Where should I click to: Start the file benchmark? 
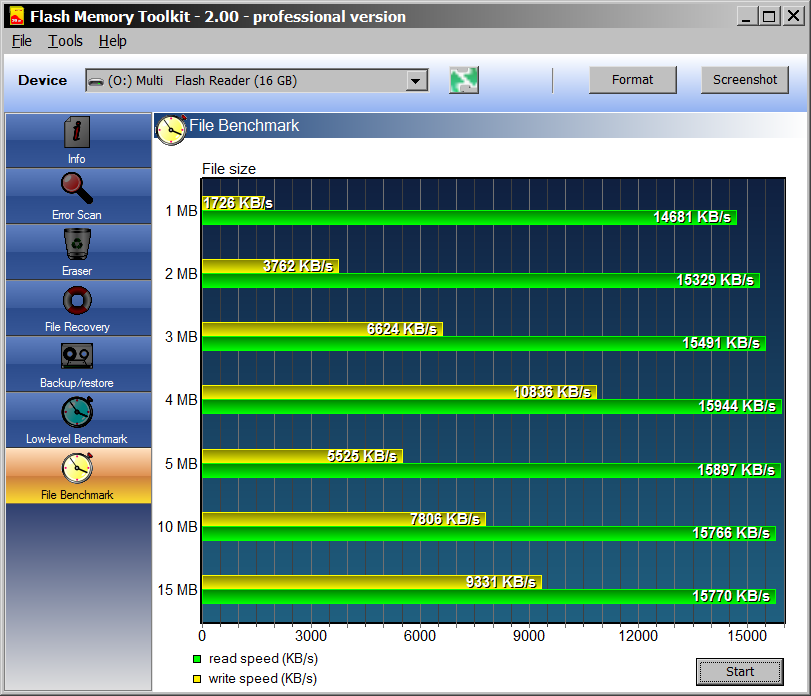point(739,671)
